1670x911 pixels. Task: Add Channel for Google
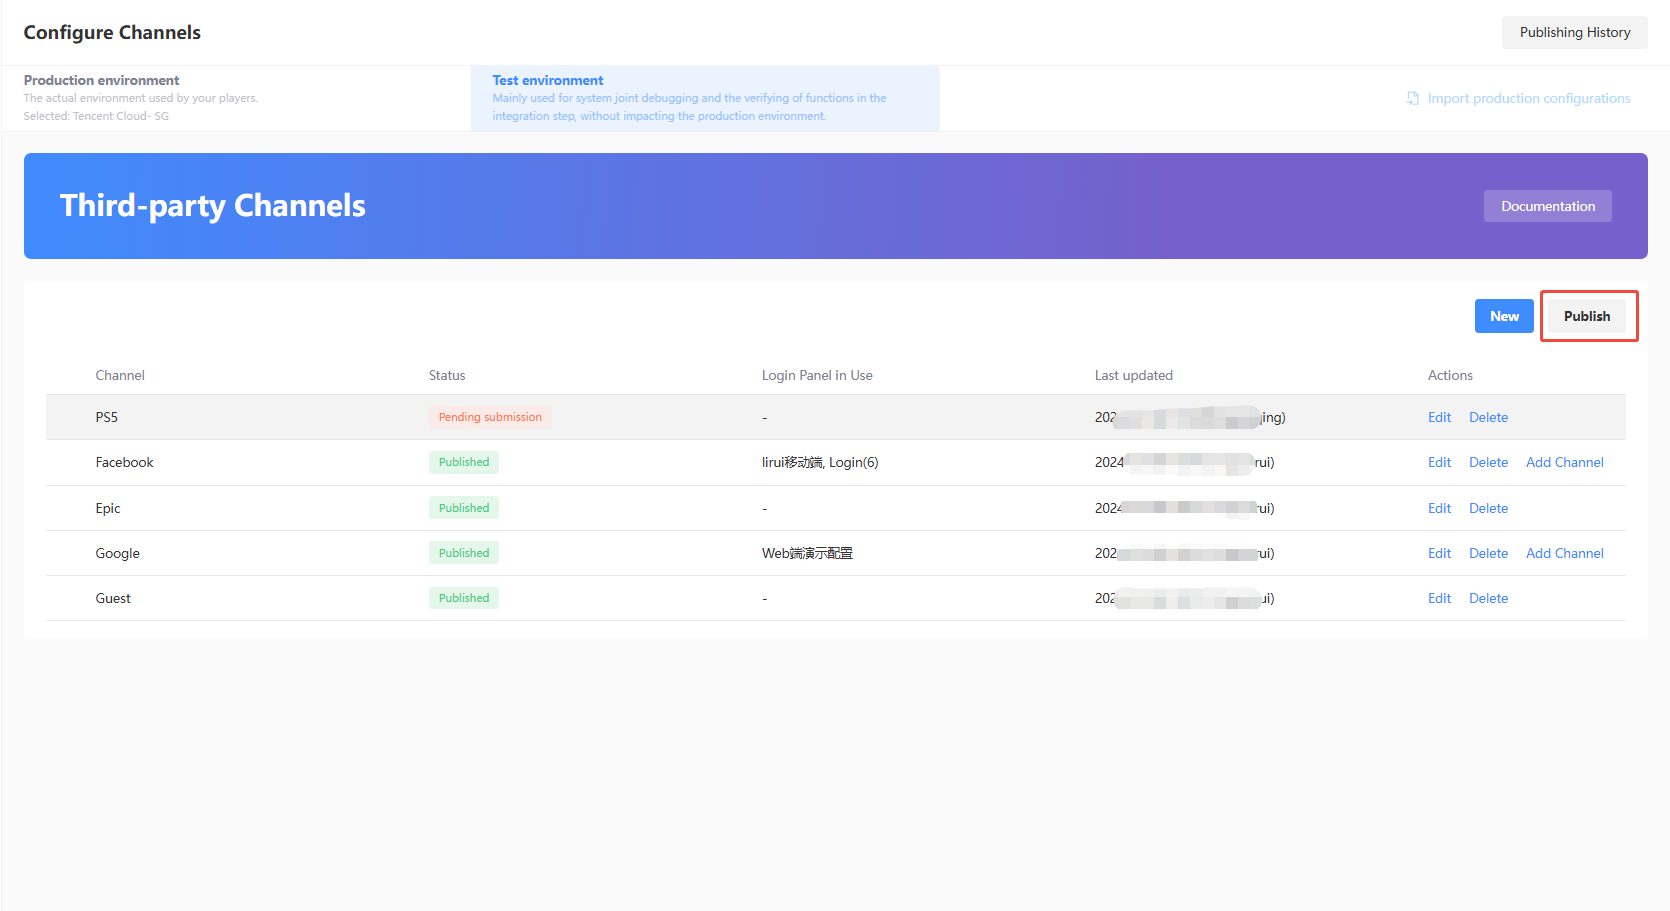click(1564, 552)
